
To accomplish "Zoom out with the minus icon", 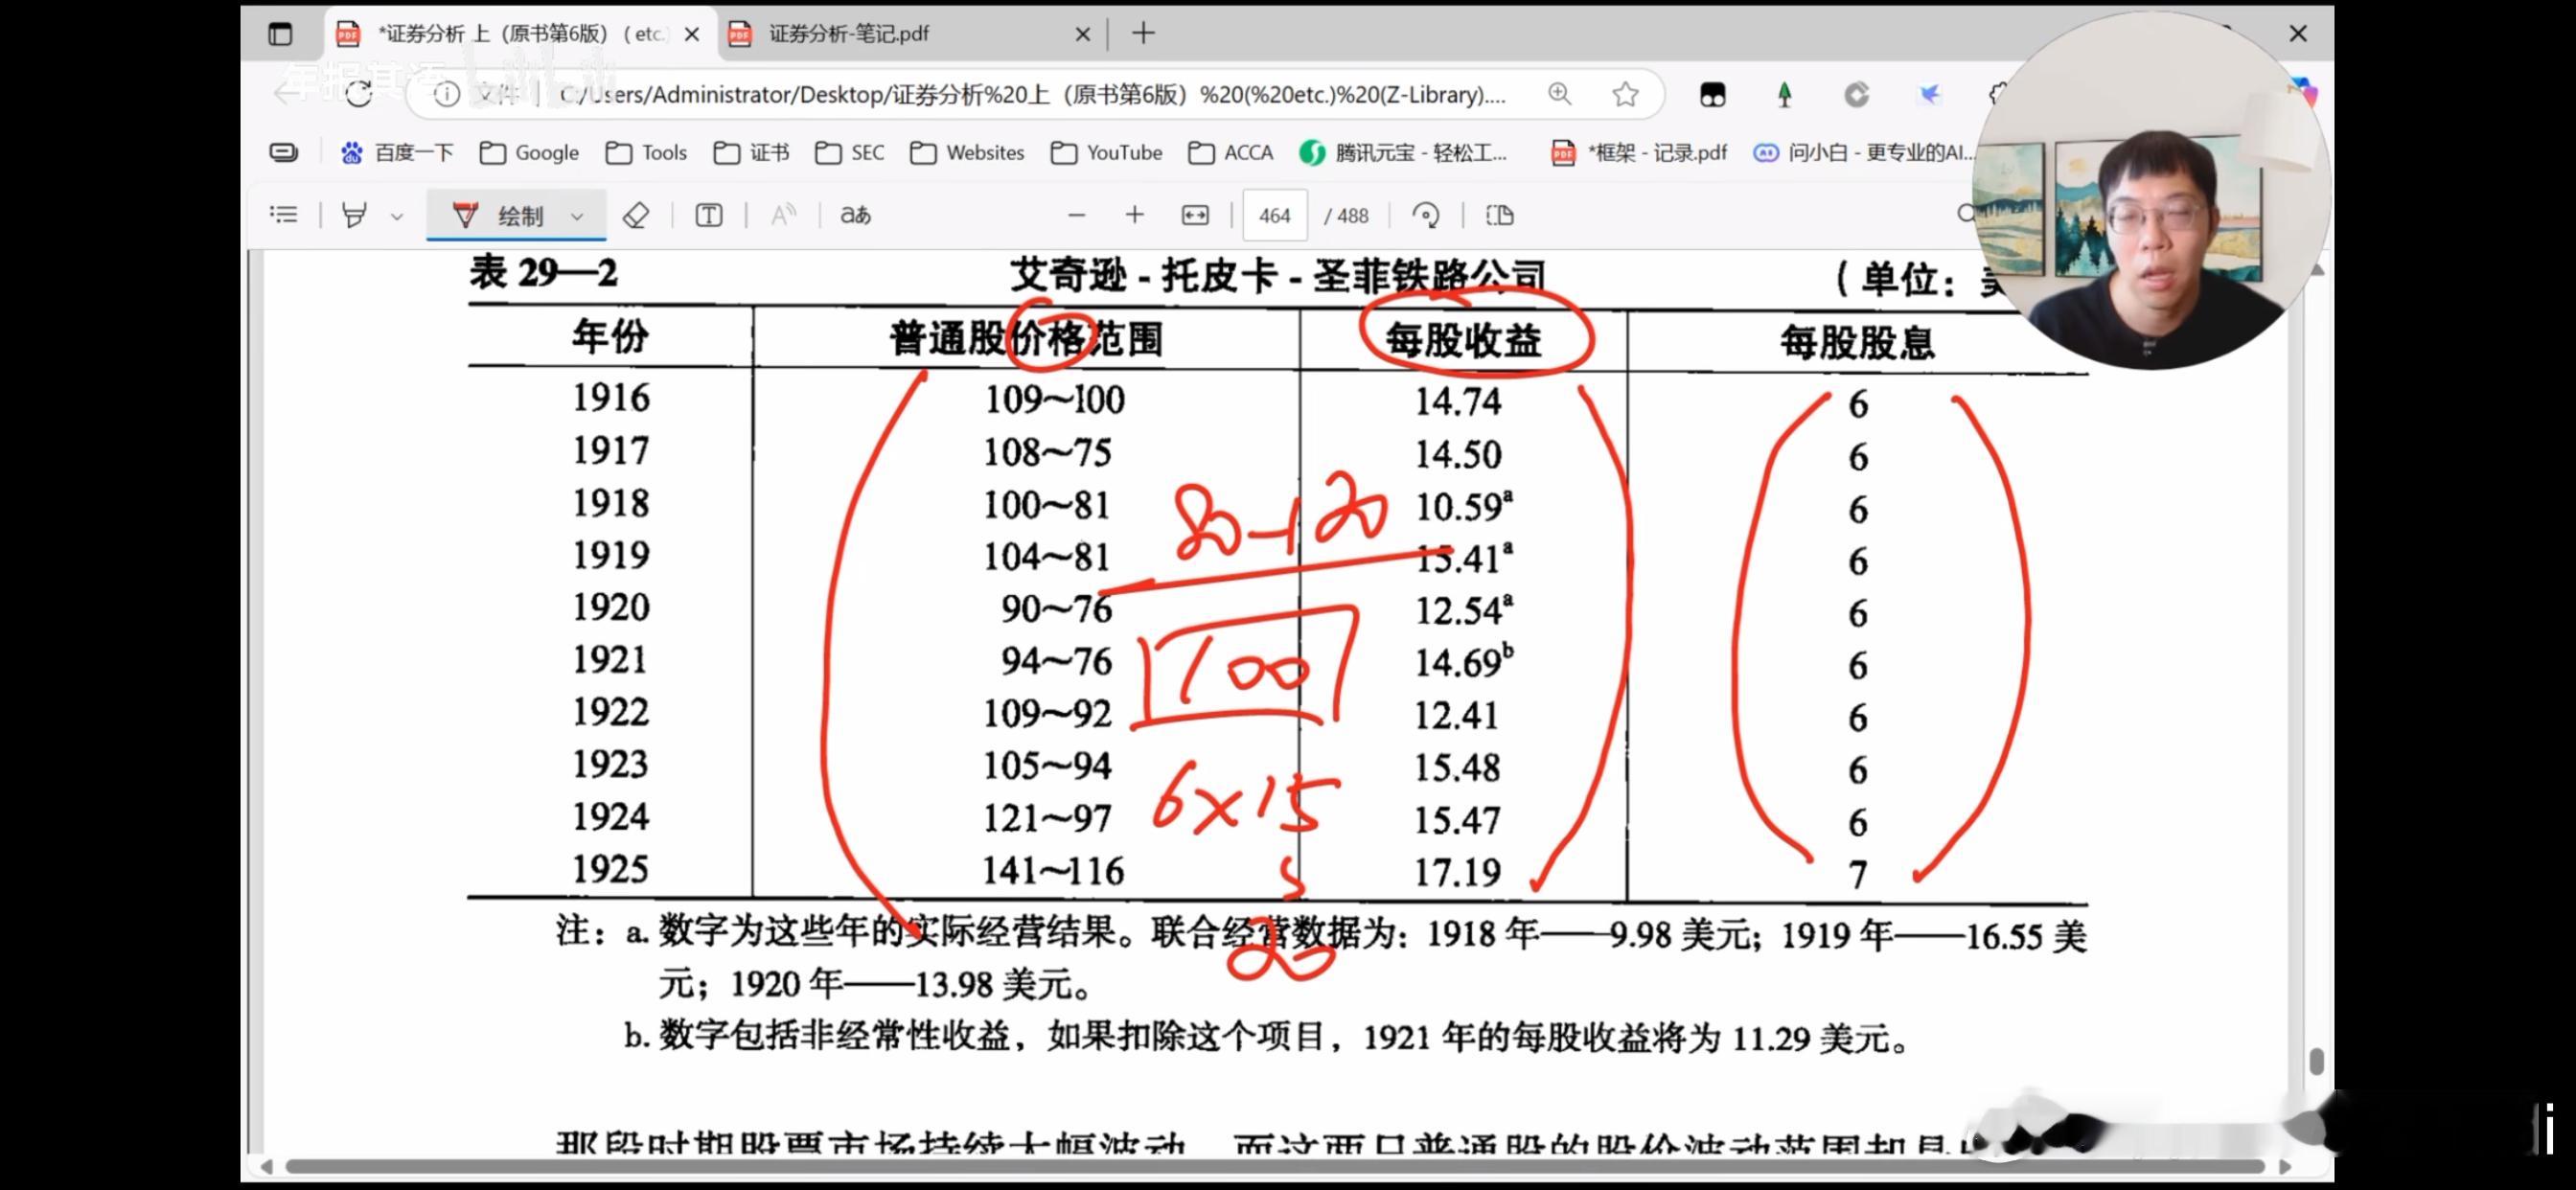I will pos(1077,215).
